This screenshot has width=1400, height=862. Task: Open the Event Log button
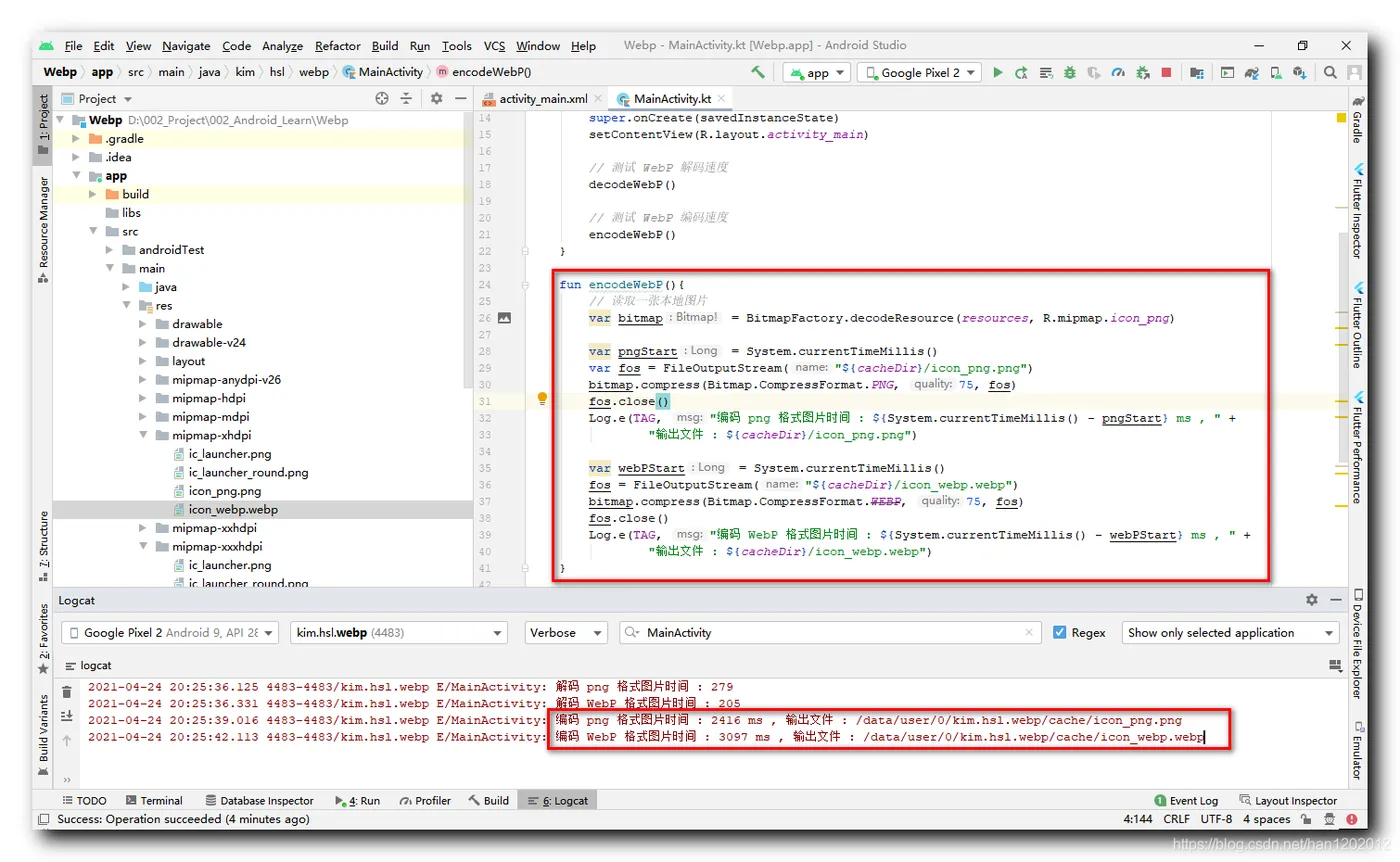click(1187, 800)
